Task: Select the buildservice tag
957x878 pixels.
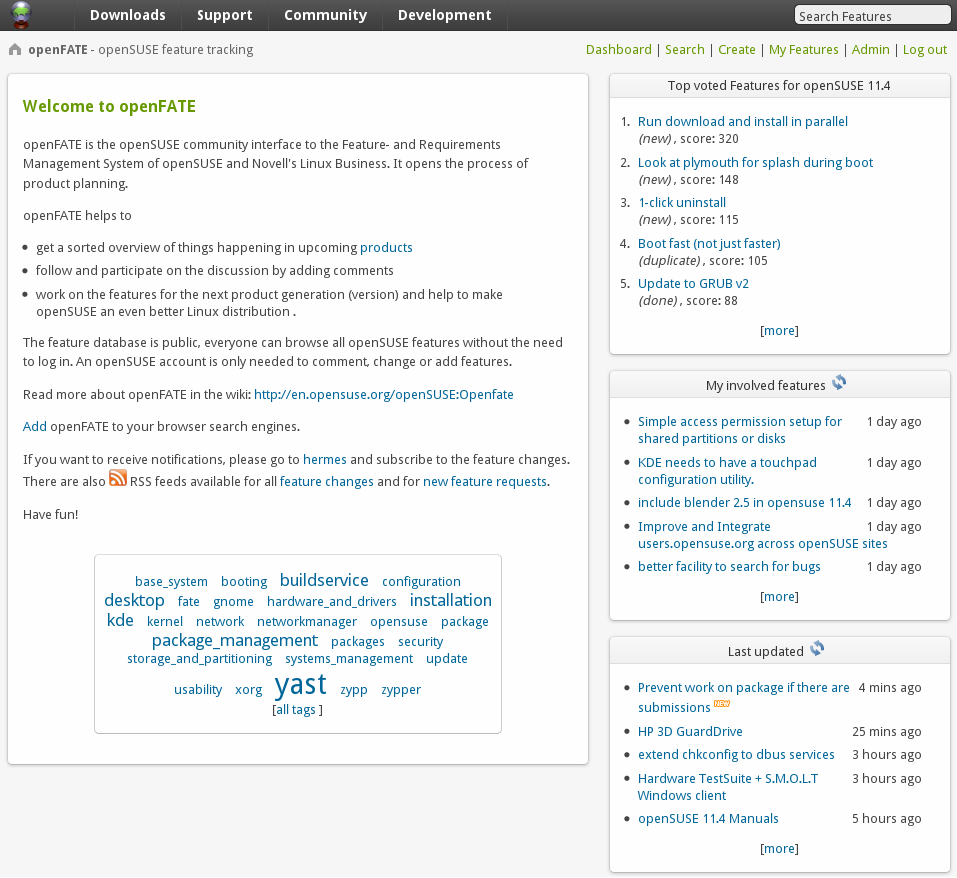Action: 324,580
